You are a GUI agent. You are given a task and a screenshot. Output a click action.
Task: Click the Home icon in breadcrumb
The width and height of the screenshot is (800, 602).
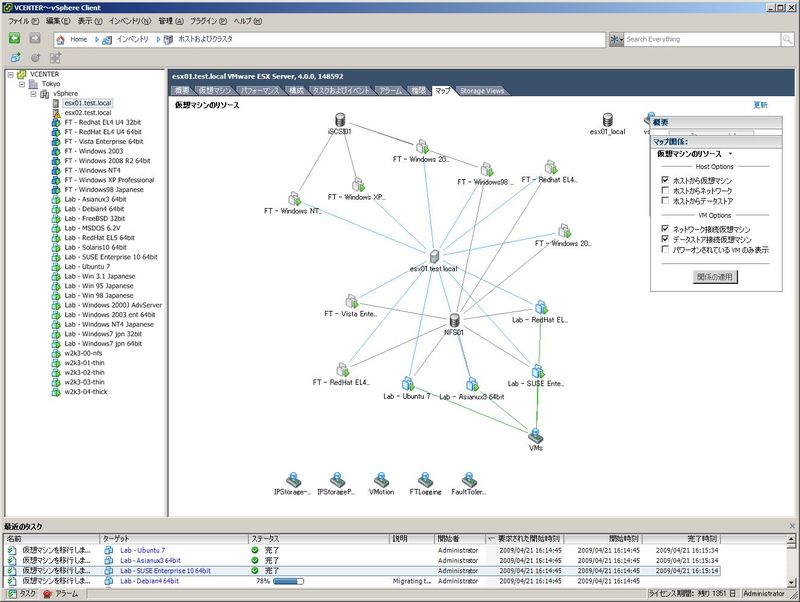61,39
